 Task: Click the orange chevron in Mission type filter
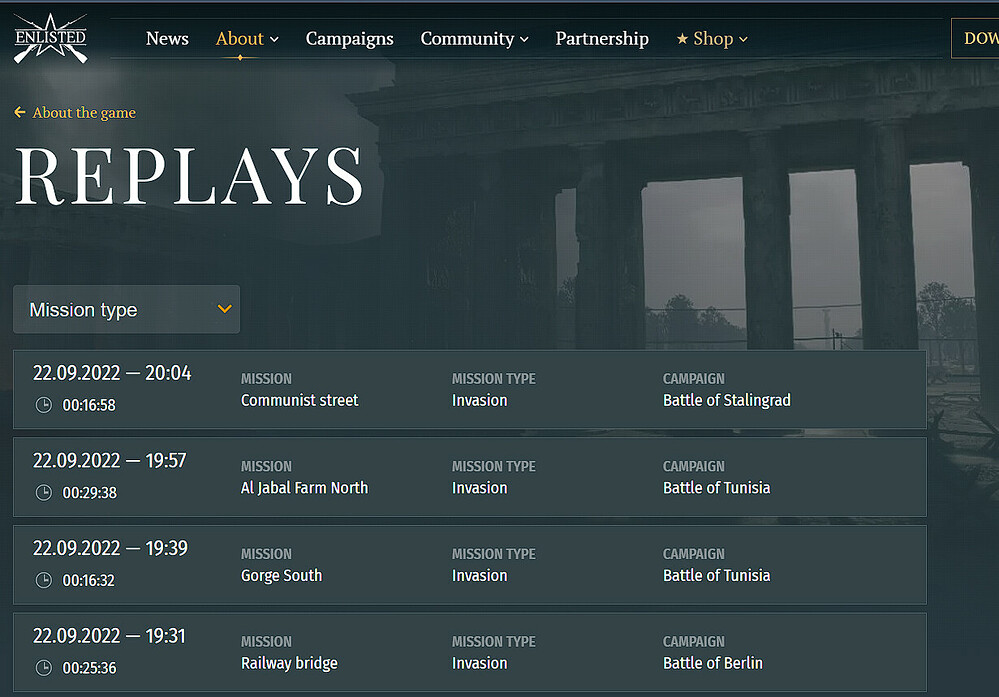coord(224,309)
